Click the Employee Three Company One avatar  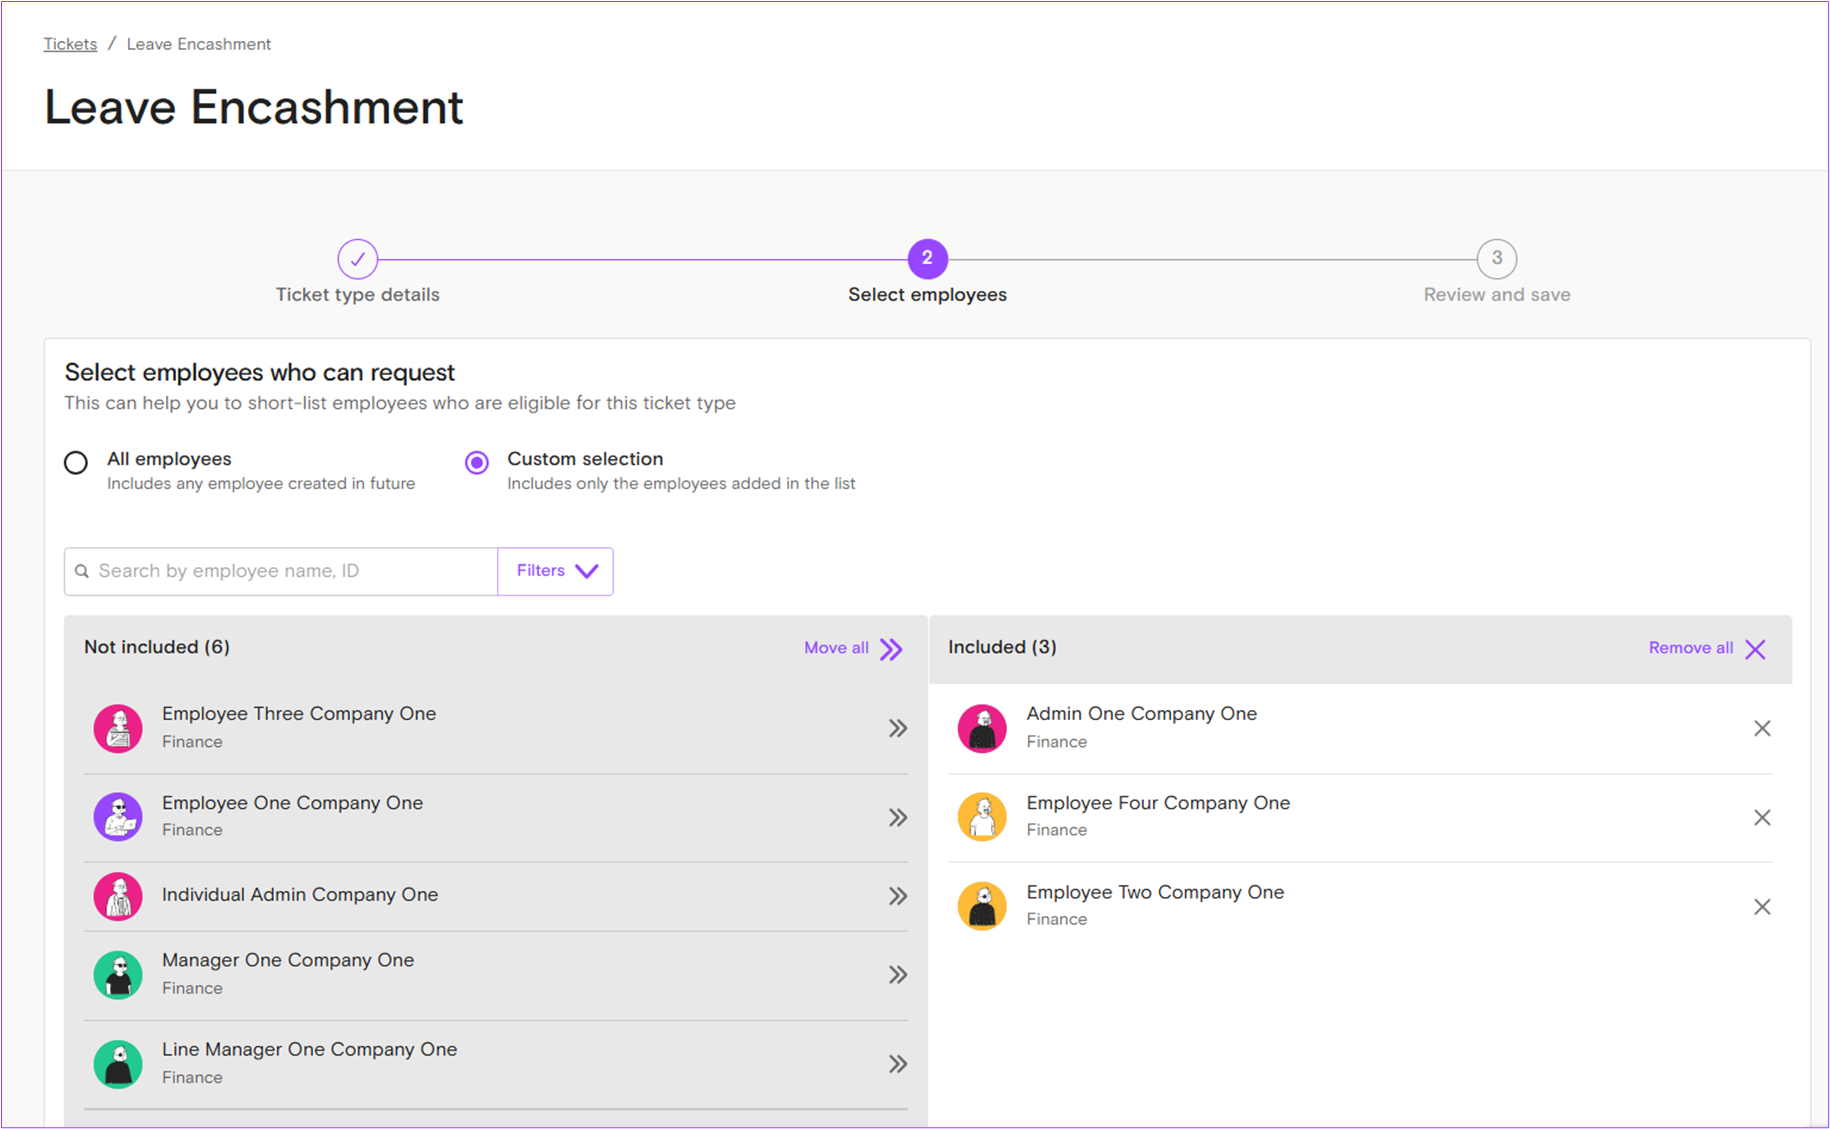point(118,728)
